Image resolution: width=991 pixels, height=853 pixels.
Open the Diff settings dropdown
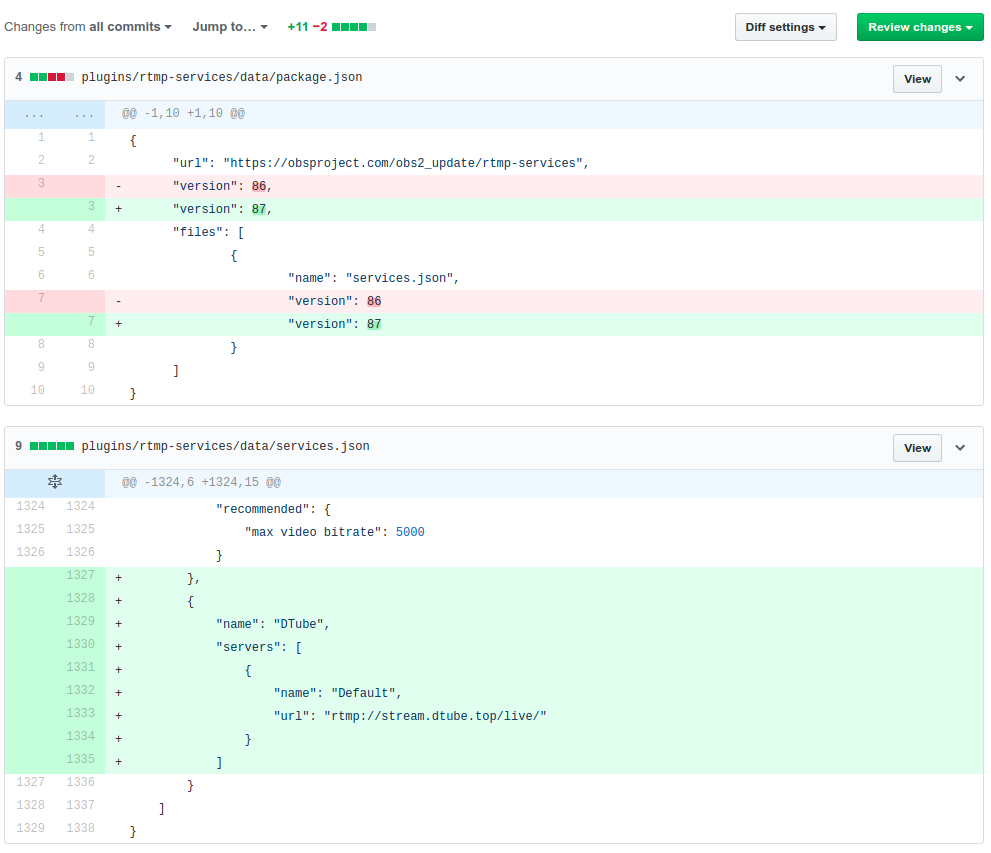[786, 27]
